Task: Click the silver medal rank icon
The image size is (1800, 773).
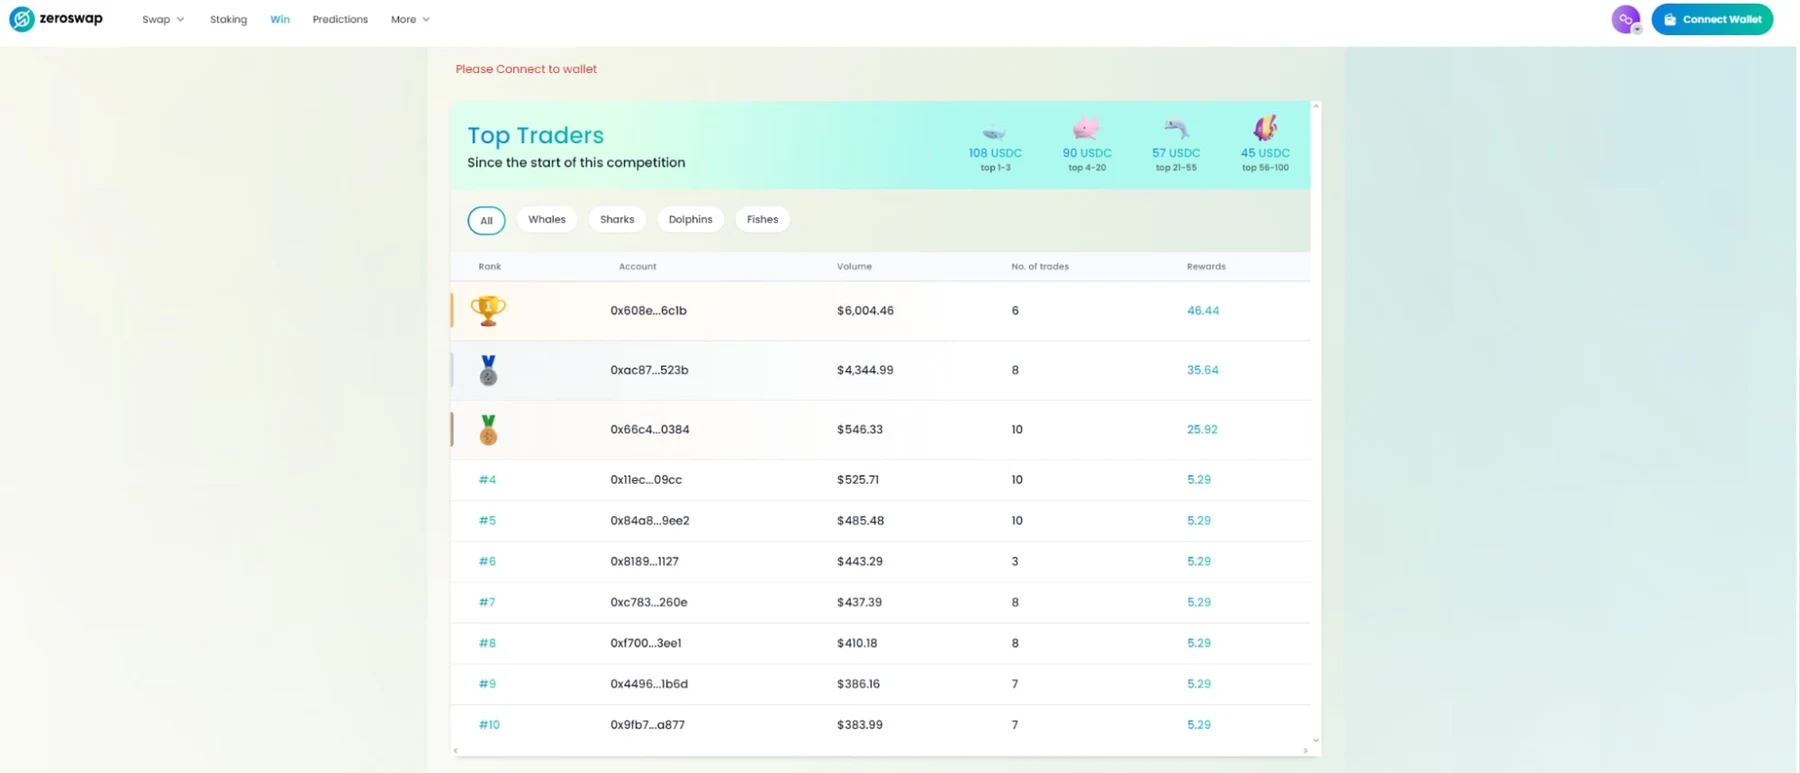Action: pos(488,370)
